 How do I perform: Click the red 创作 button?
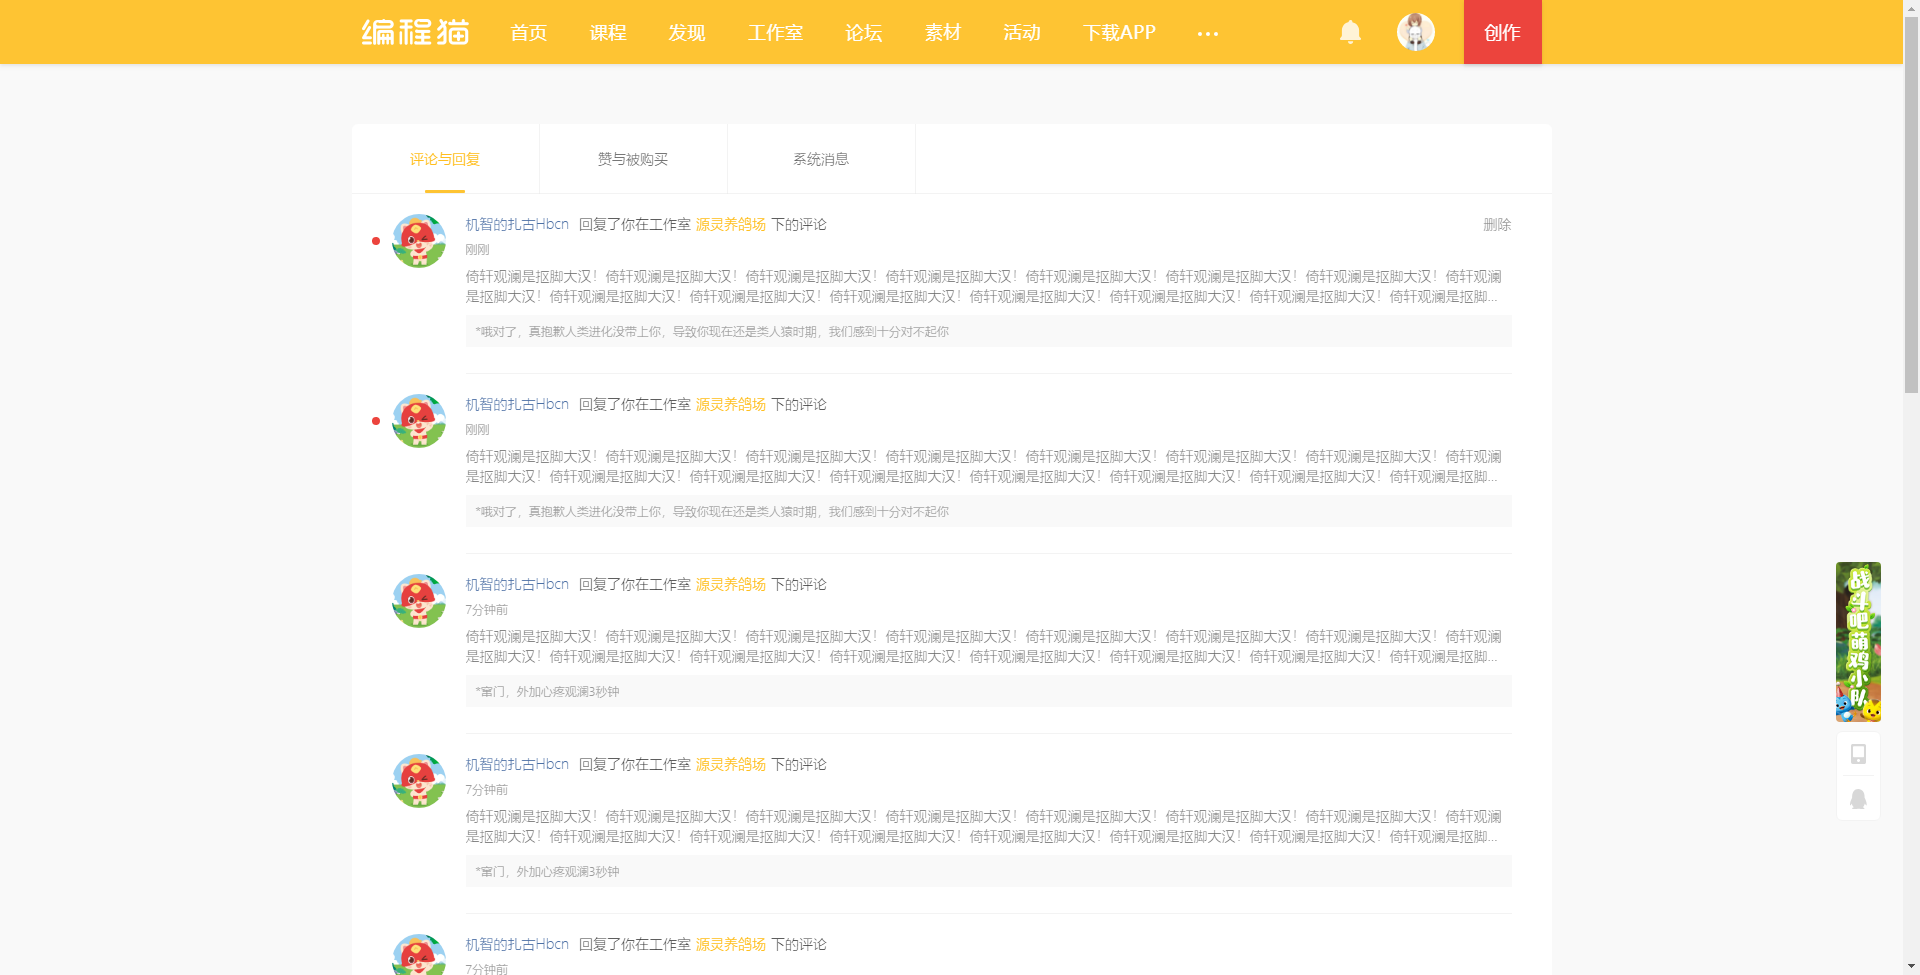point(1502,32)
